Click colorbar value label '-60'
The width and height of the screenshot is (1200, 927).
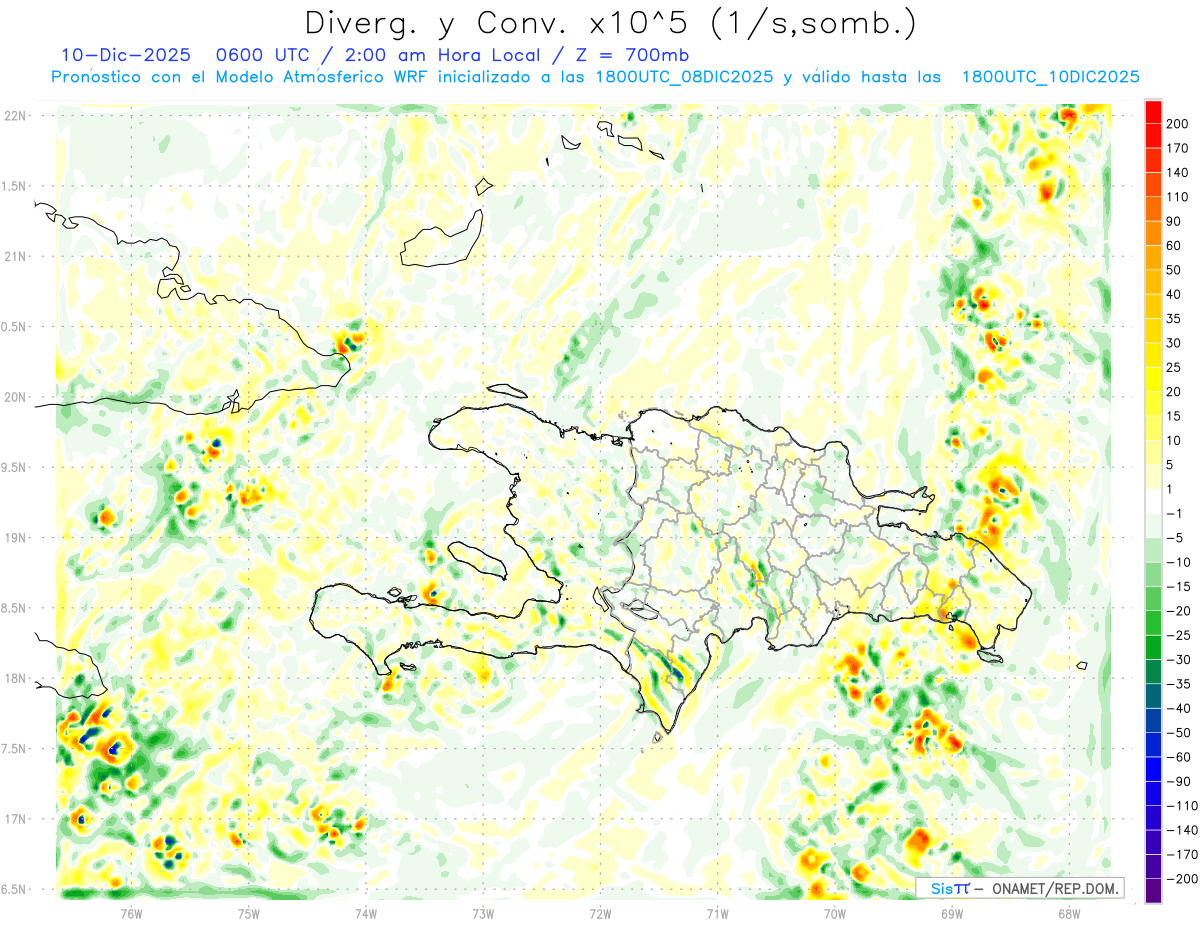pyautogui.click(x=1181, y=757)
